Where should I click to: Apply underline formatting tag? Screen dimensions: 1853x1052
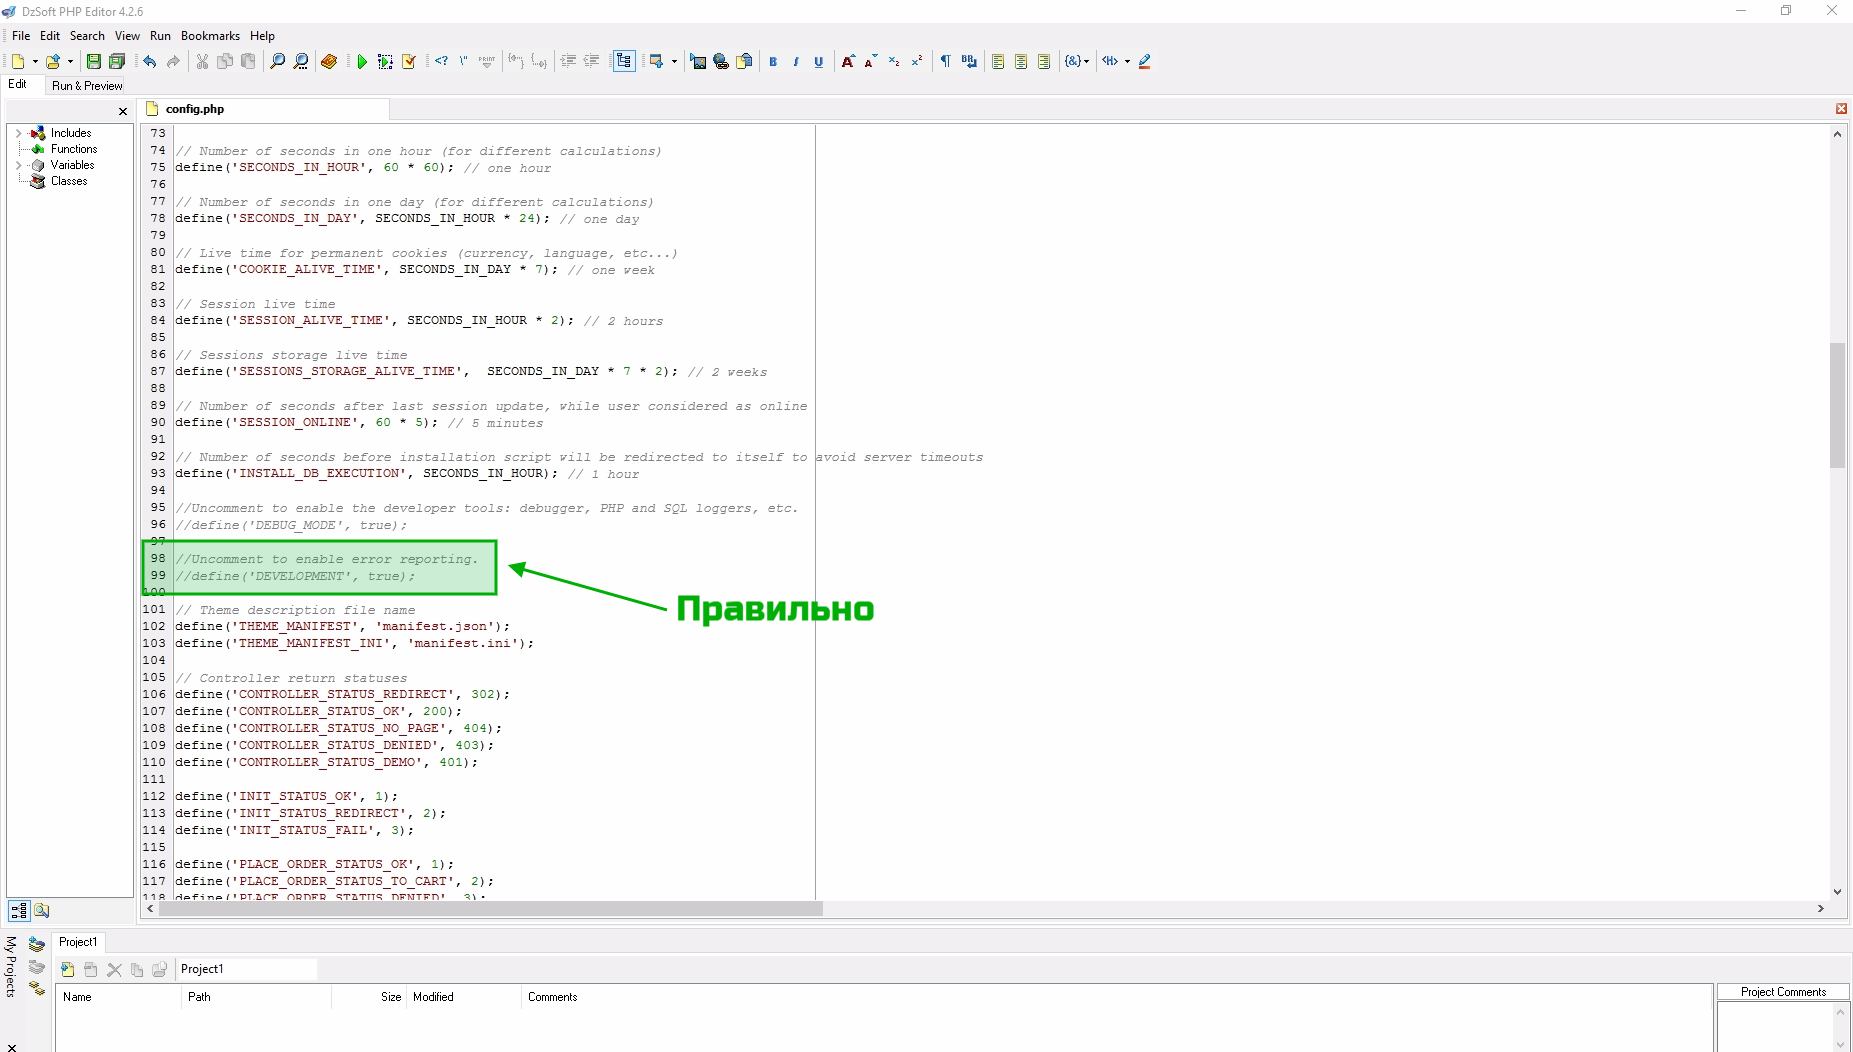[819, 61]
